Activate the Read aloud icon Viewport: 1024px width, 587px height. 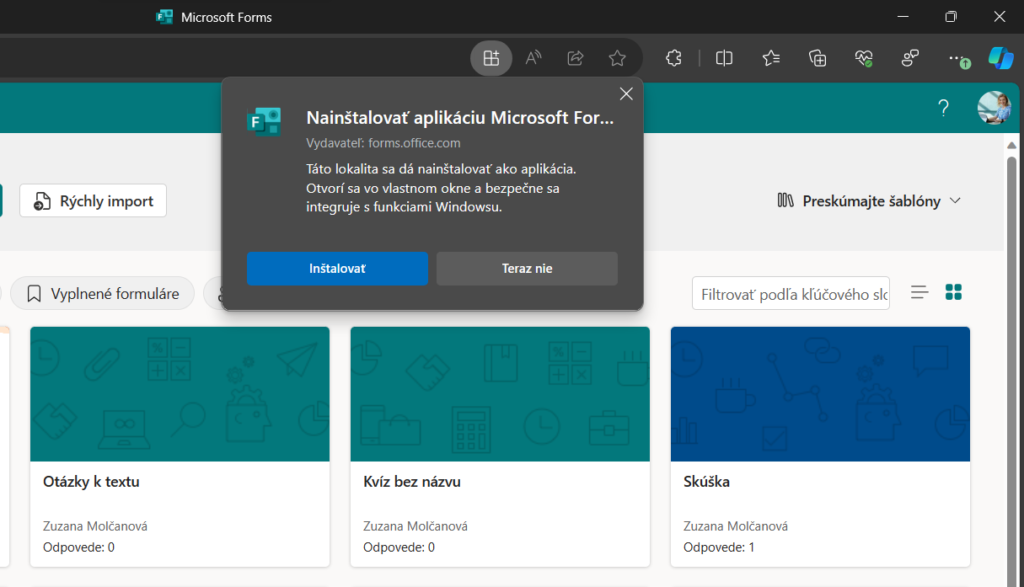point(534,58)
